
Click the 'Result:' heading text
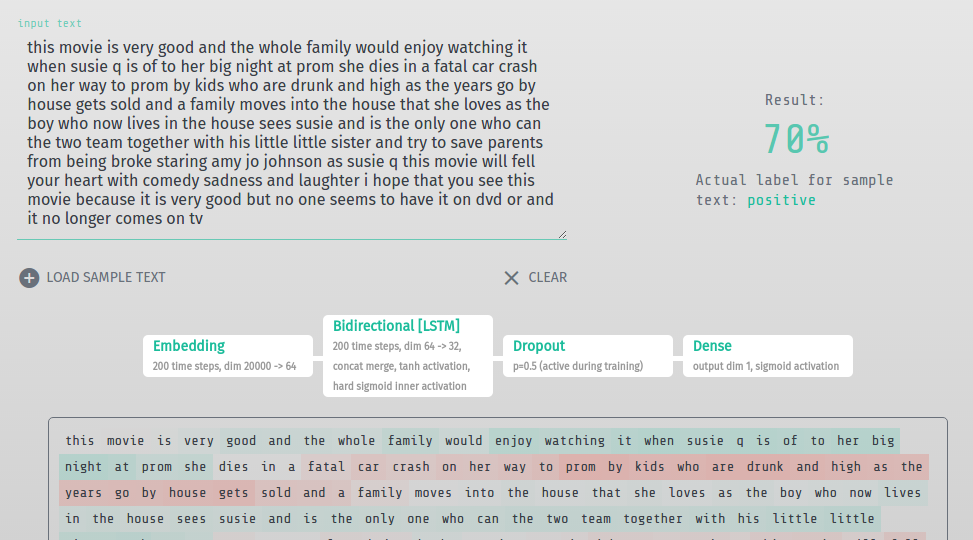pos(794,100)
